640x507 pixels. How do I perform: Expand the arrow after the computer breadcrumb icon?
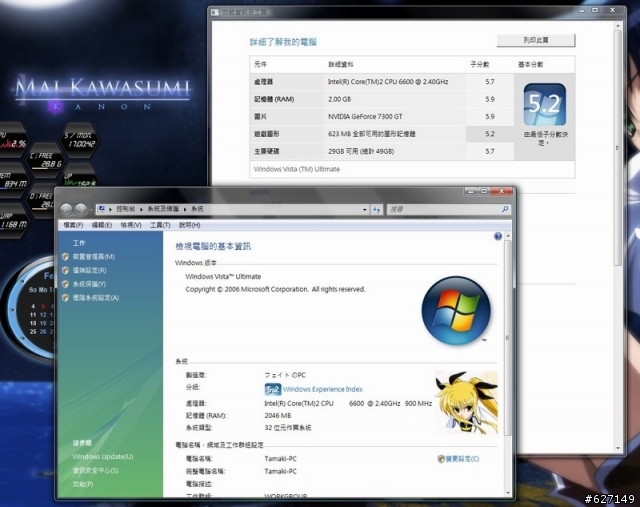tap(110, 209)
